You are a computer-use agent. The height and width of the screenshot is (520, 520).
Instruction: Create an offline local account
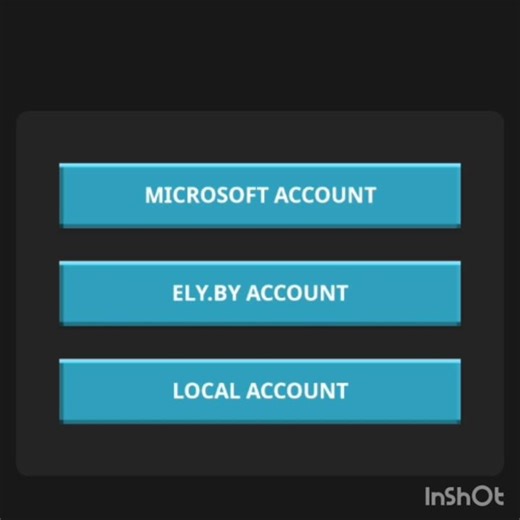coord(260,391)
